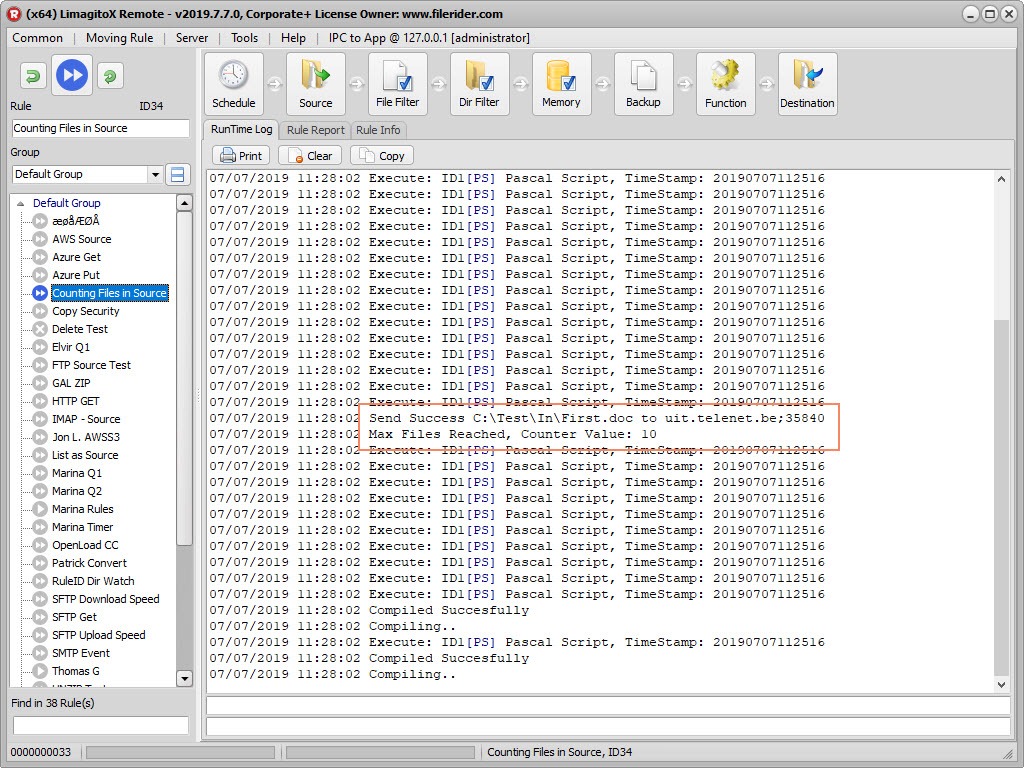Select the GAL ZIP rule

click(x=71, y=383)
